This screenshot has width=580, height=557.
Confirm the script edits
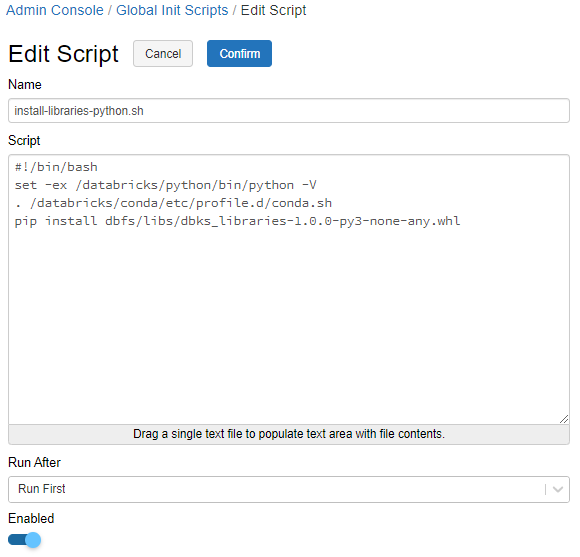click(239, 54)
